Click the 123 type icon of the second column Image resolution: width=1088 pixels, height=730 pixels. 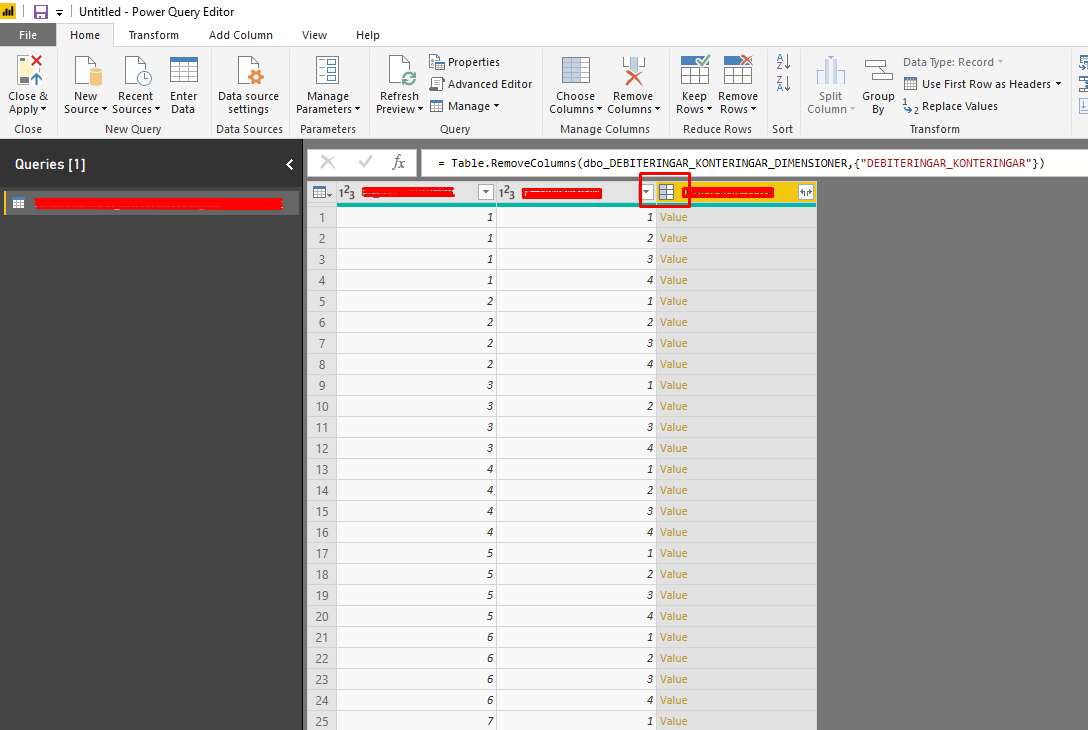[x=507, y=192]
